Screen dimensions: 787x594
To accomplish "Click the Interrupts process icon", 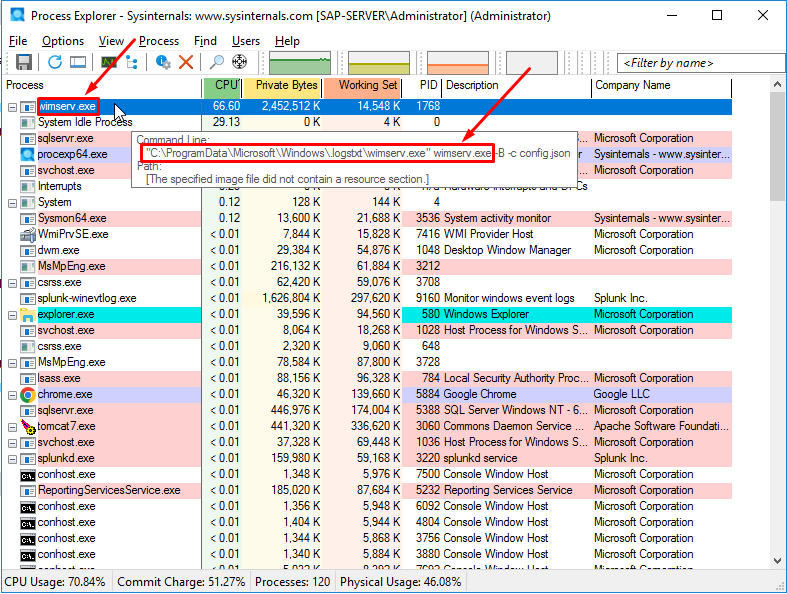I will point(28,187).
